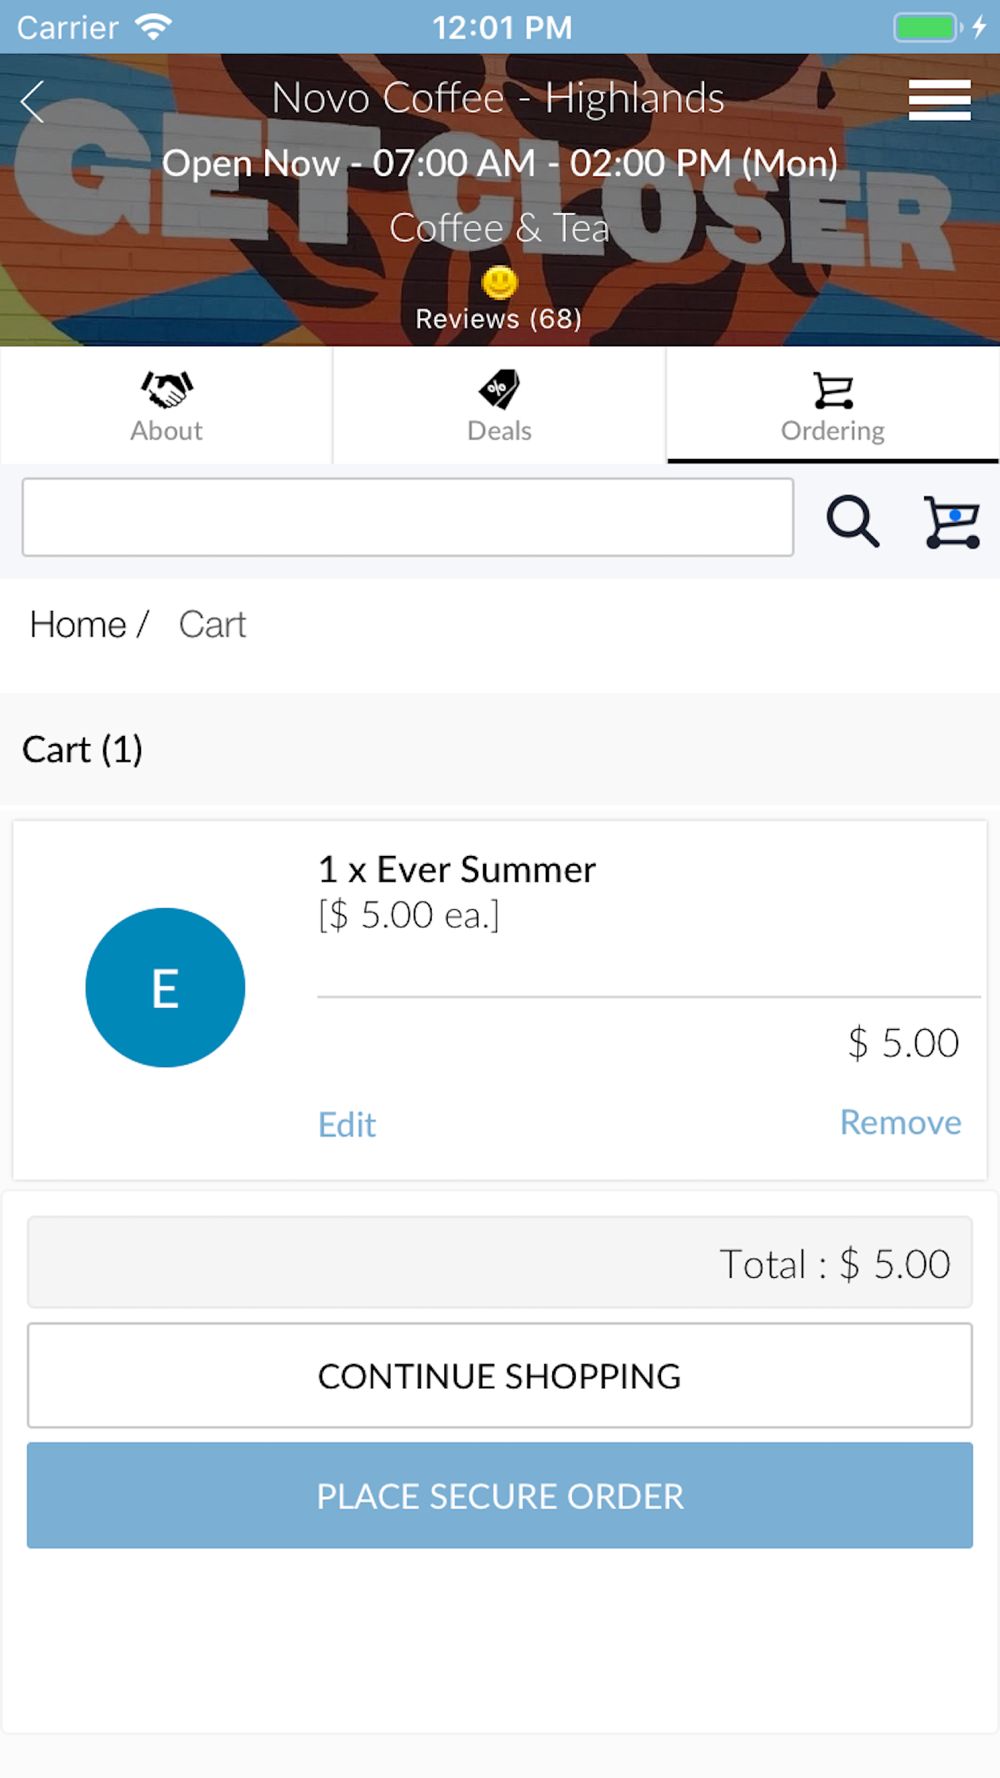Tap the Wi-Fi status icon

tap(153, 27)
